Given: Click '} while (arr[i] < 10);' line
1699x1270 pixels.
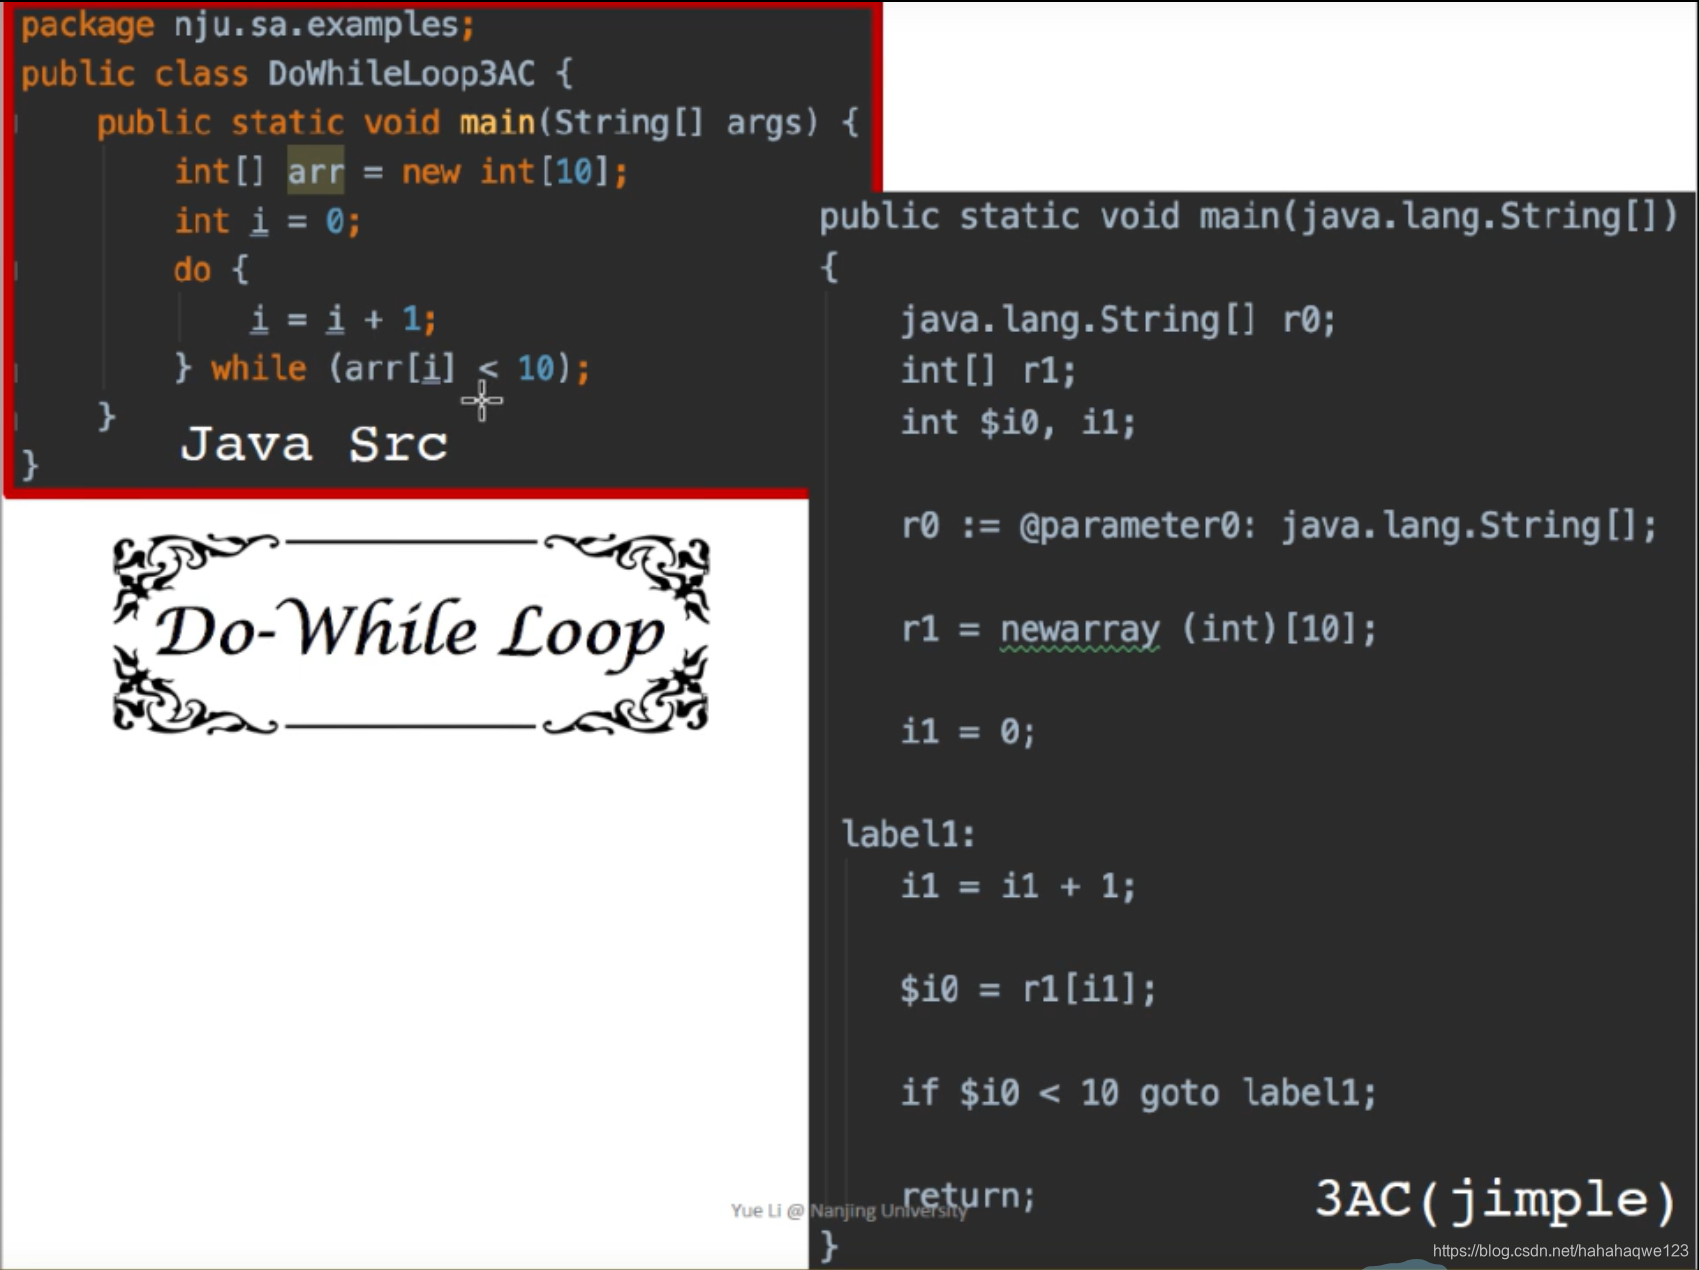Looking at the screenshot, I should [x=382, y=369].
